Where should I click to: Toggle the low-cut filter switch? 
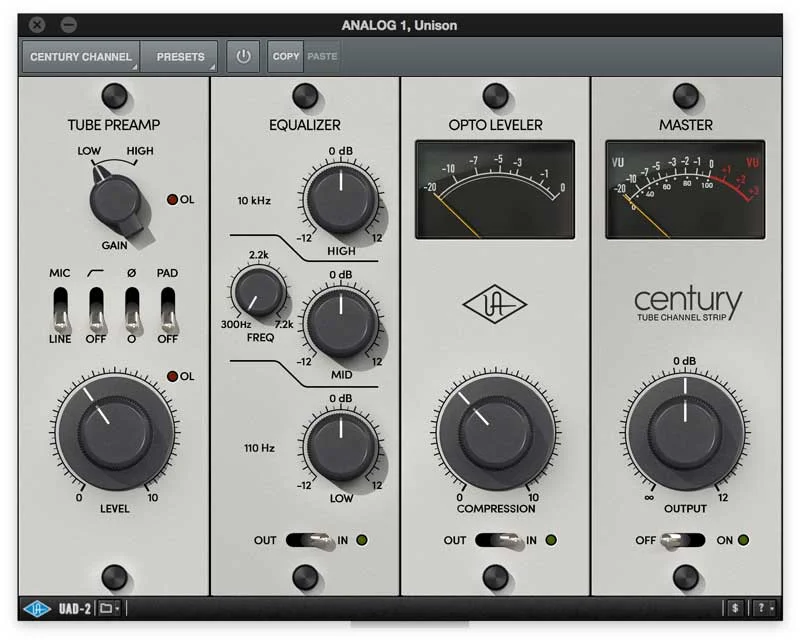(x=96, y=309)
